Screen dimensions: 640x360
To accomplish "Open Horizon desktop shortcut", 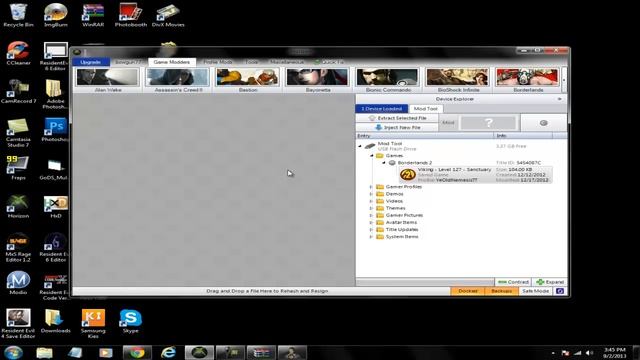I will (x=18, y=206).
